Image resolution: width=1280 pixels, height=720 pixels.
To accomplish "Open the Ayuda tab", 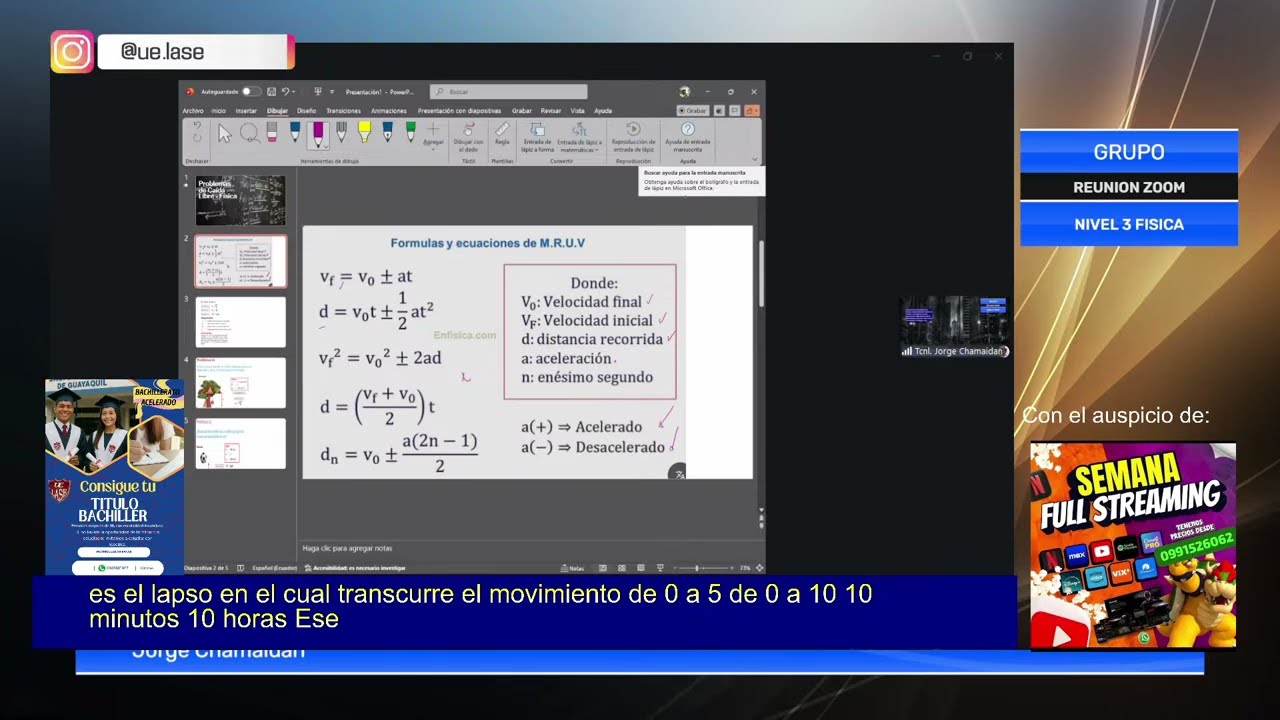I will click(603, 111).
